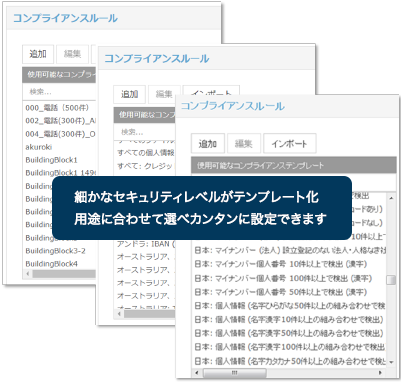Click コンプライアンスルール title of front window
403x384 pixels.
coord(232,106)
